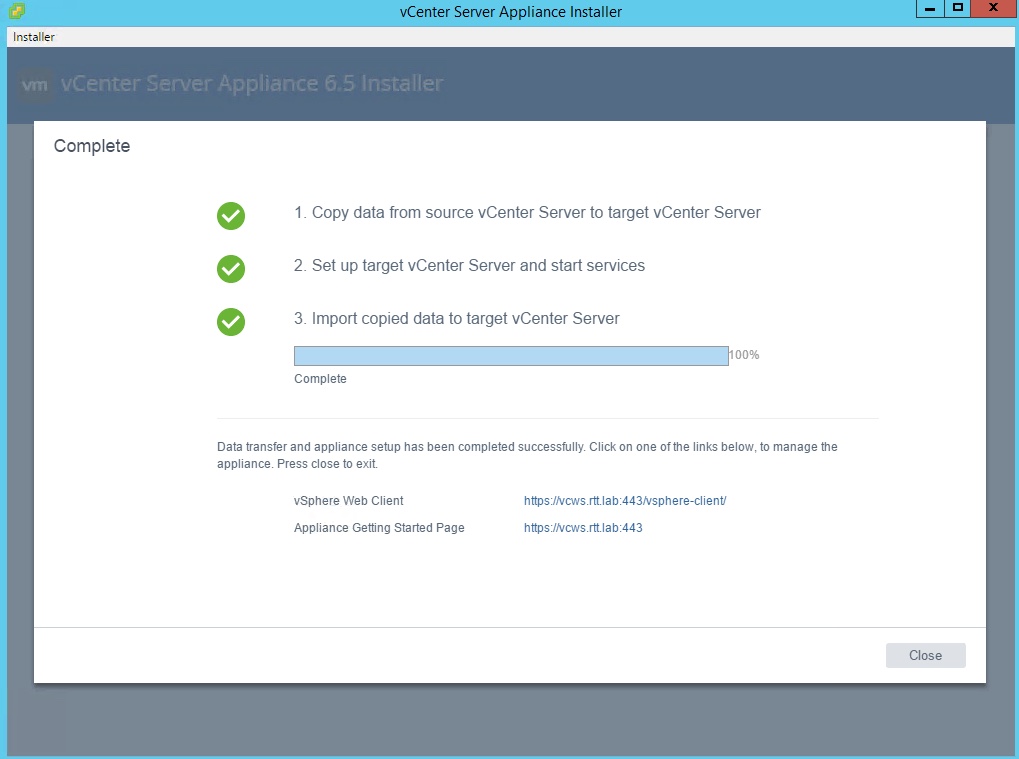The image size is (1019, 759).
Task: Open the Installer menu
Action: click(34, 37)
